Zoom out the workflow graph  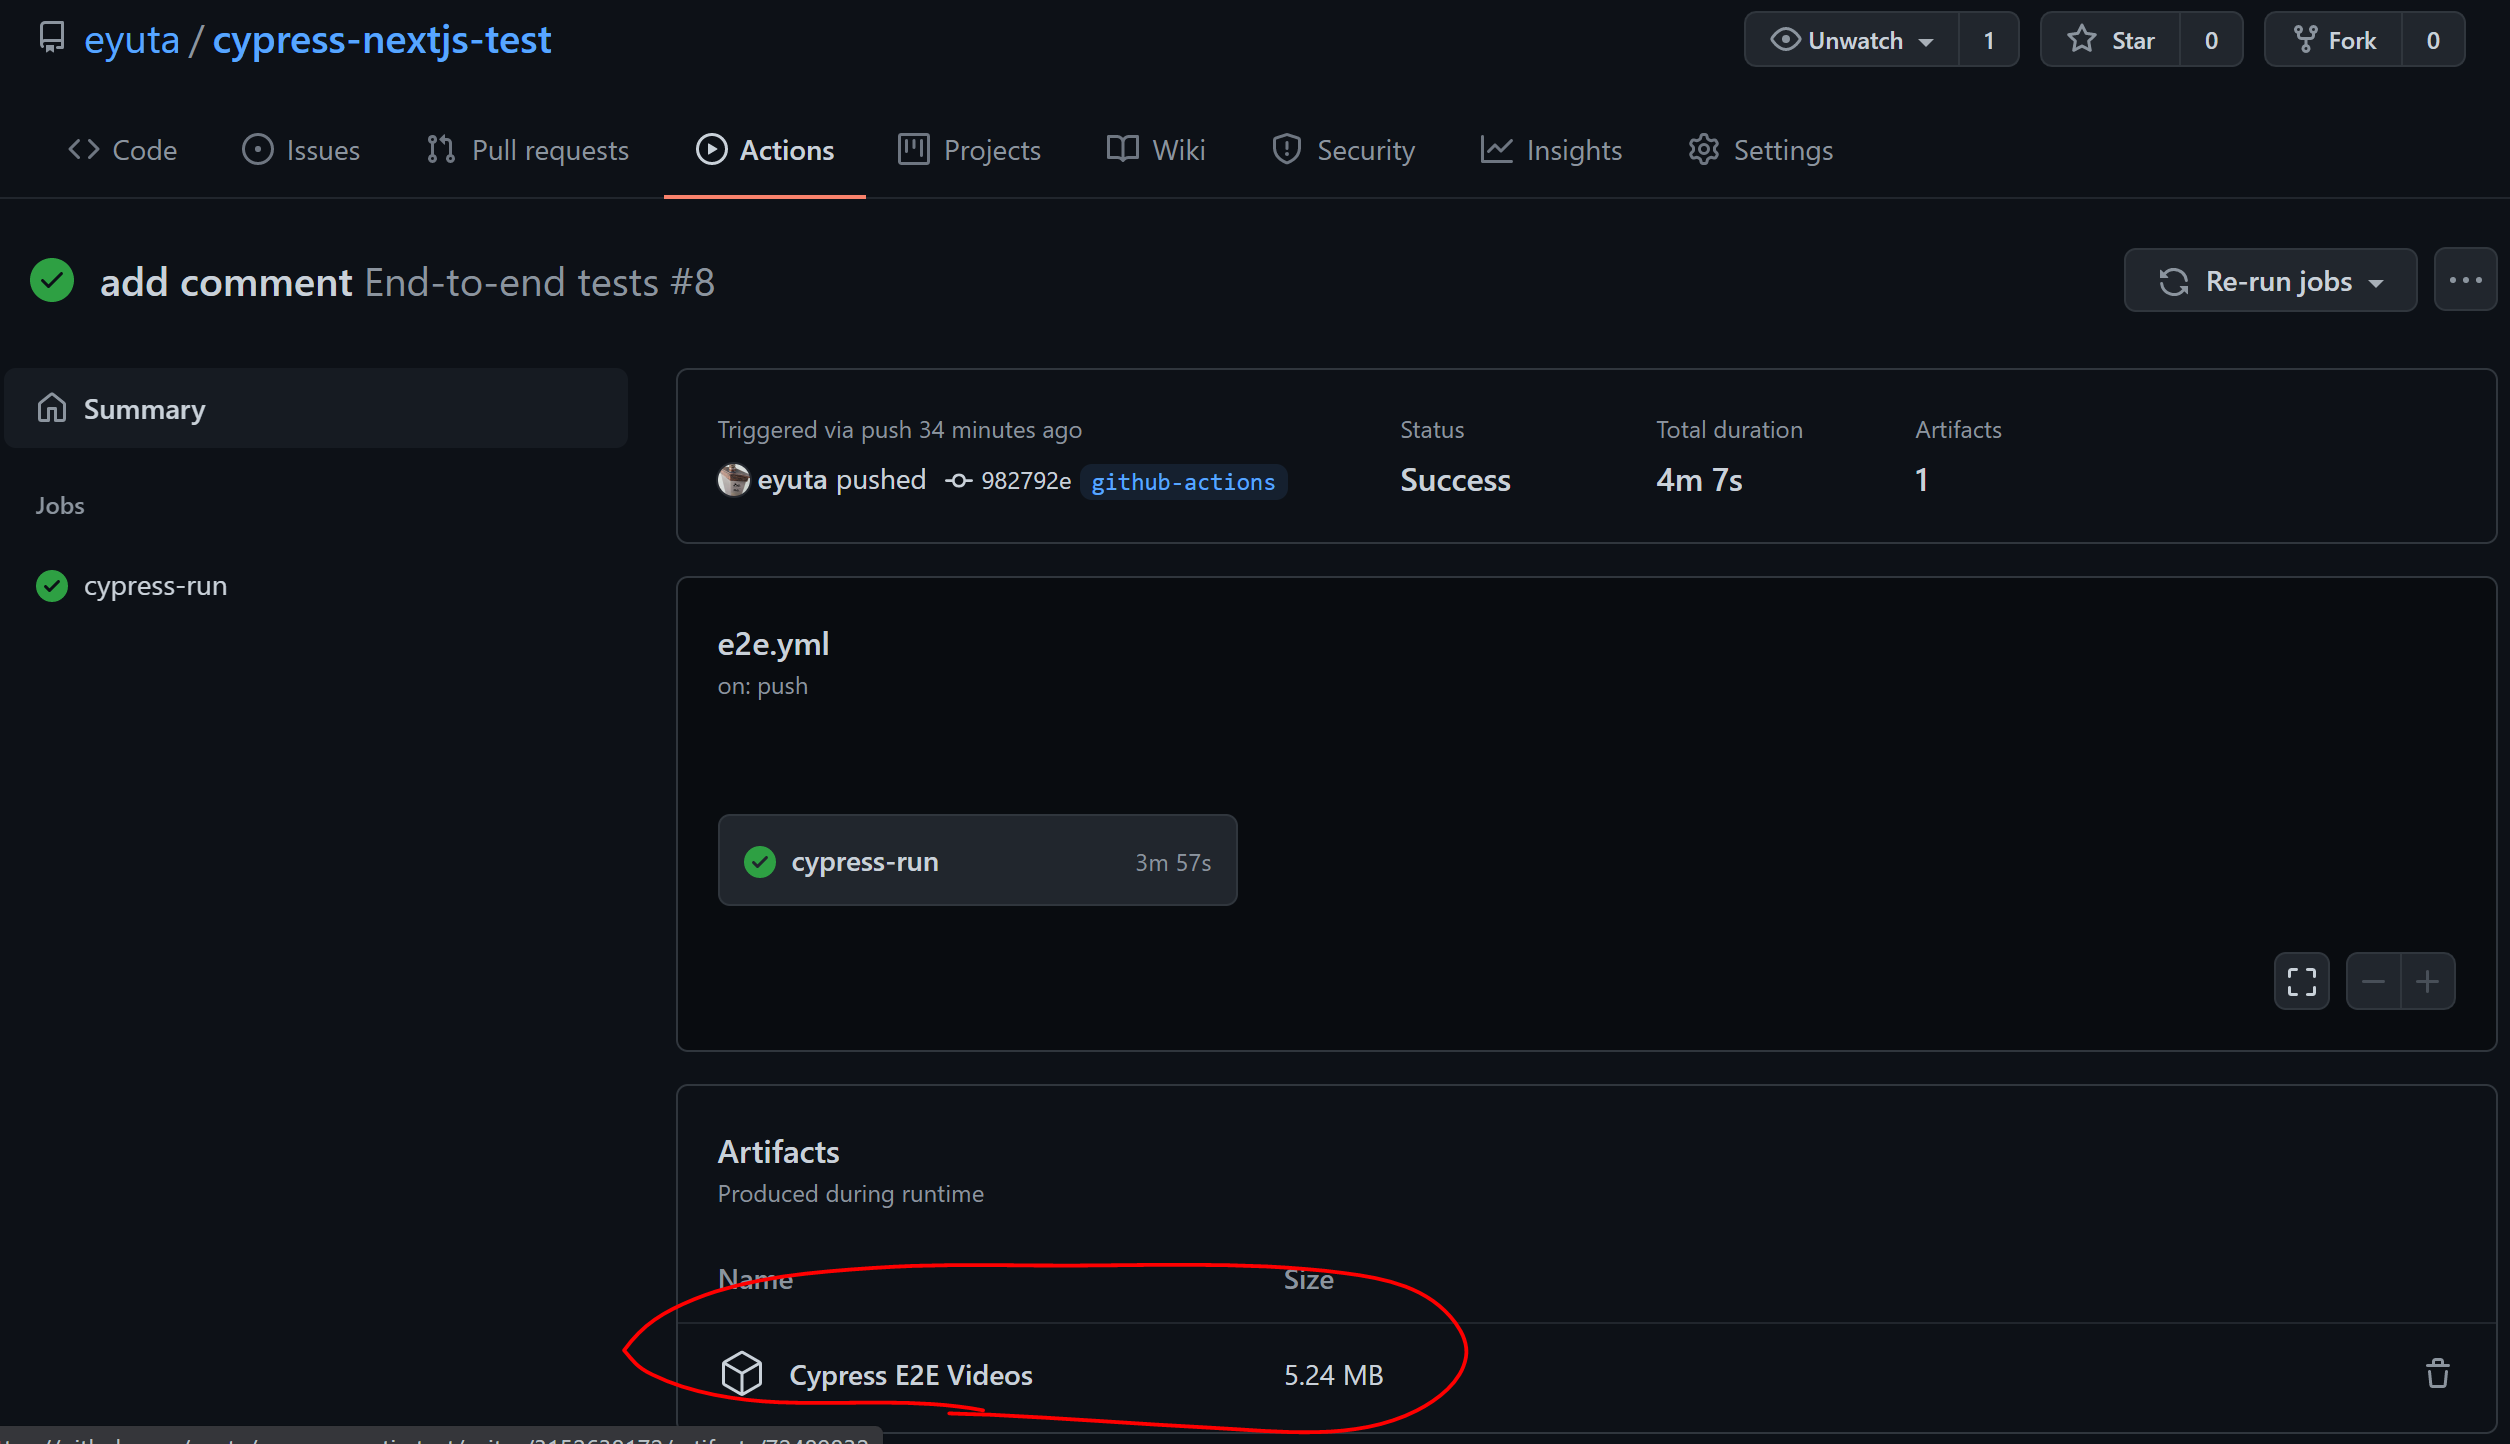pos(2373,981)
